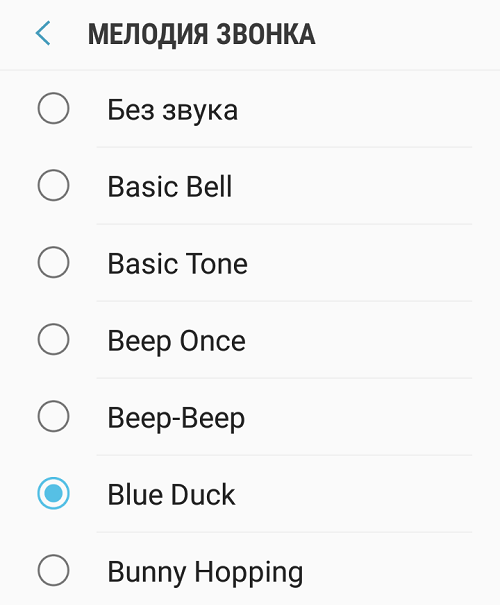Tap the back arrow icon
This screenshot has width=500, height=605.
pyautogui.click(x=43, y=34)
